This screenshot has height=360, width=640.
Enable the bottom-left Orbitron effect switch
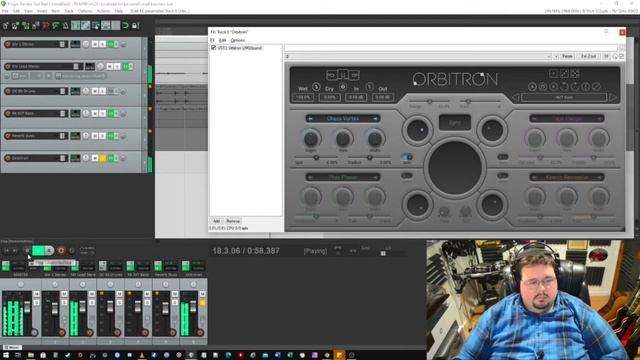[407, 176]
